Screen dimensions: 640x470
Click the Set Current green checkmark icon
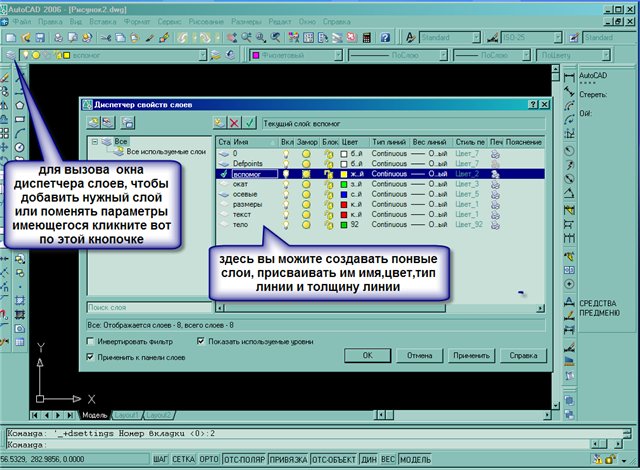tap(250, 122)
